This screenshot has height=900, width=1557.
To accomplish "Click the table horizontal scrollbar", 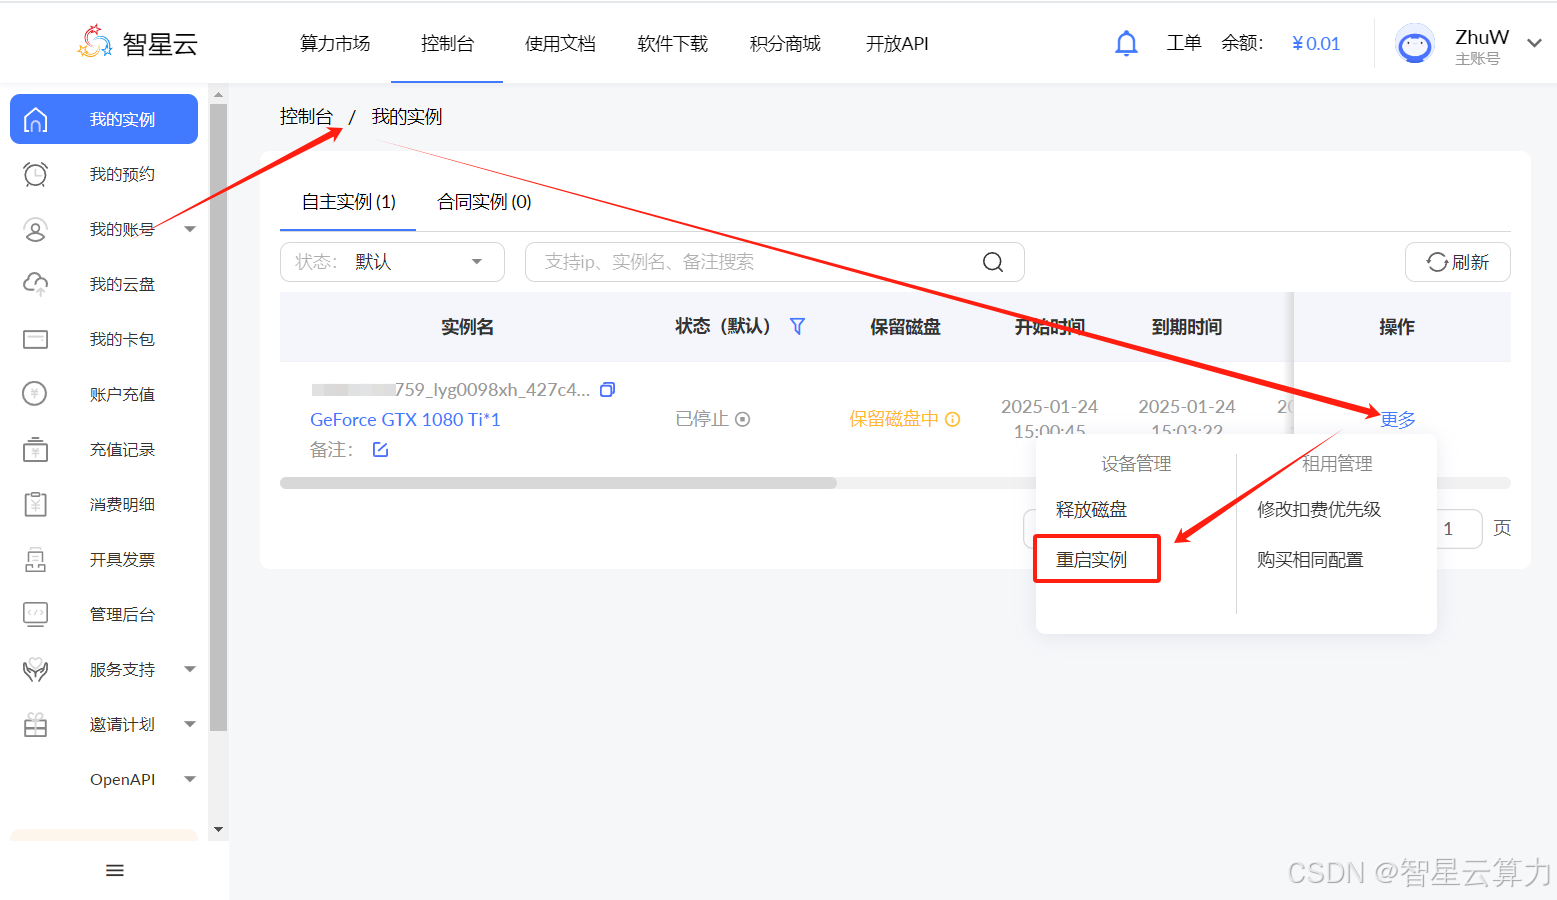I will [x=558, y=483].
